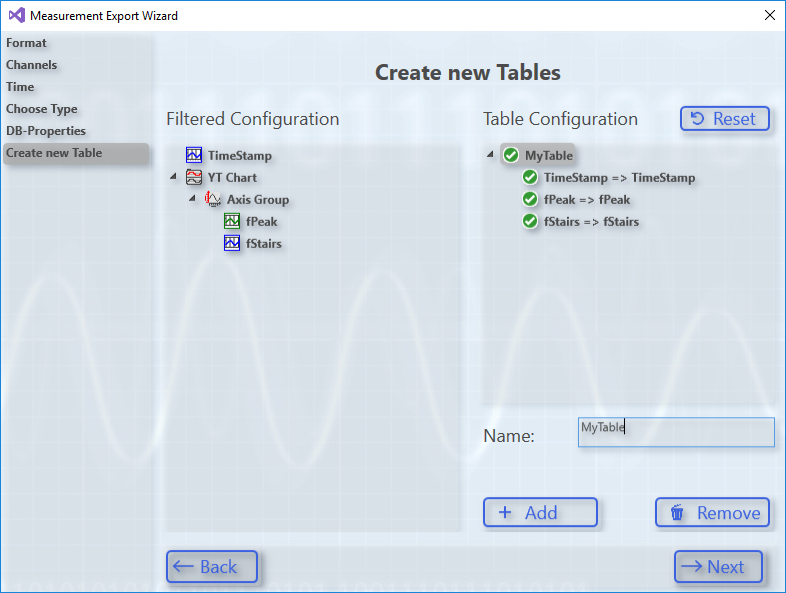Viewport: 786px width, 593px height.
Task: Click the Remove button
Action: (712, 512)
